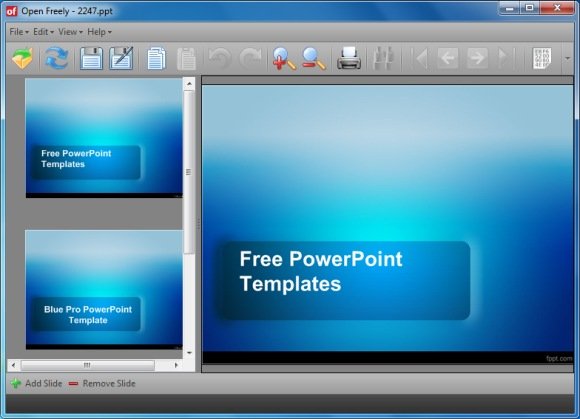The height and width of the screenshot is (419, 580).
Task: Click the Refresh blue arrows icon
Action: [x=56, y=58]
